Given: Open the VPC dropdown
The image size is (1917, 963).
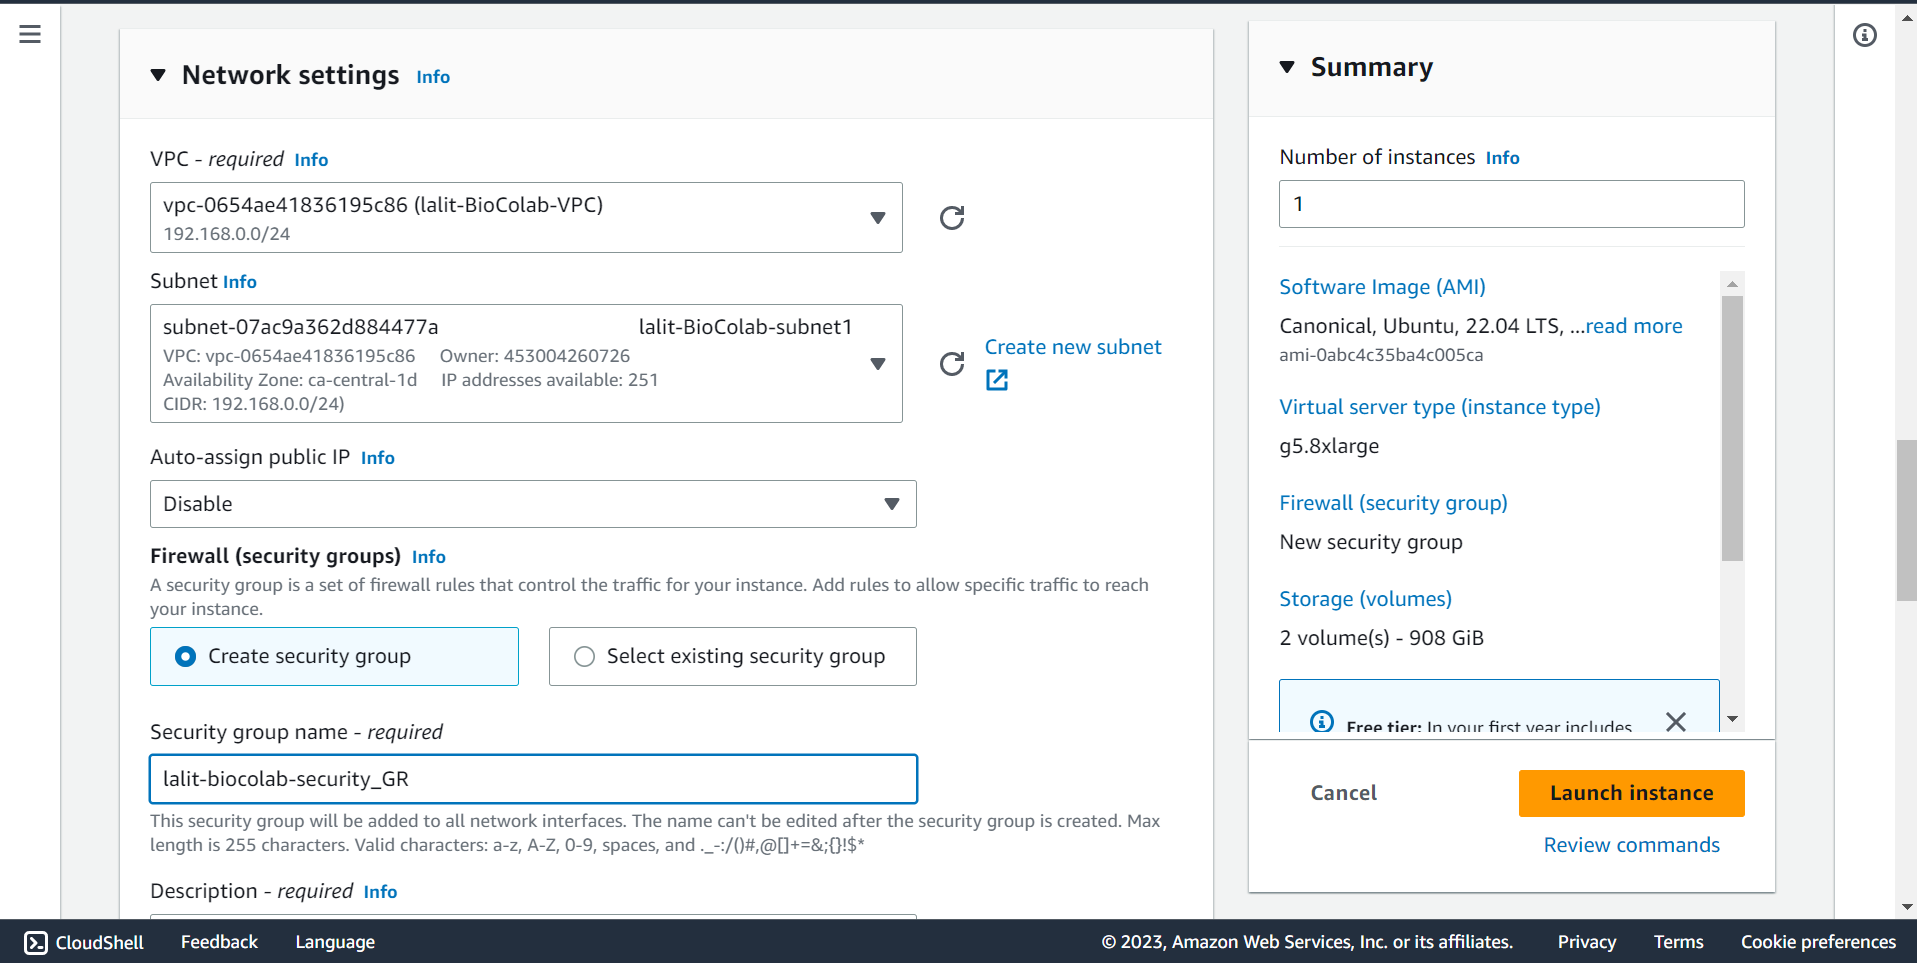Looking at the screenshot, I should click(526, 218).
